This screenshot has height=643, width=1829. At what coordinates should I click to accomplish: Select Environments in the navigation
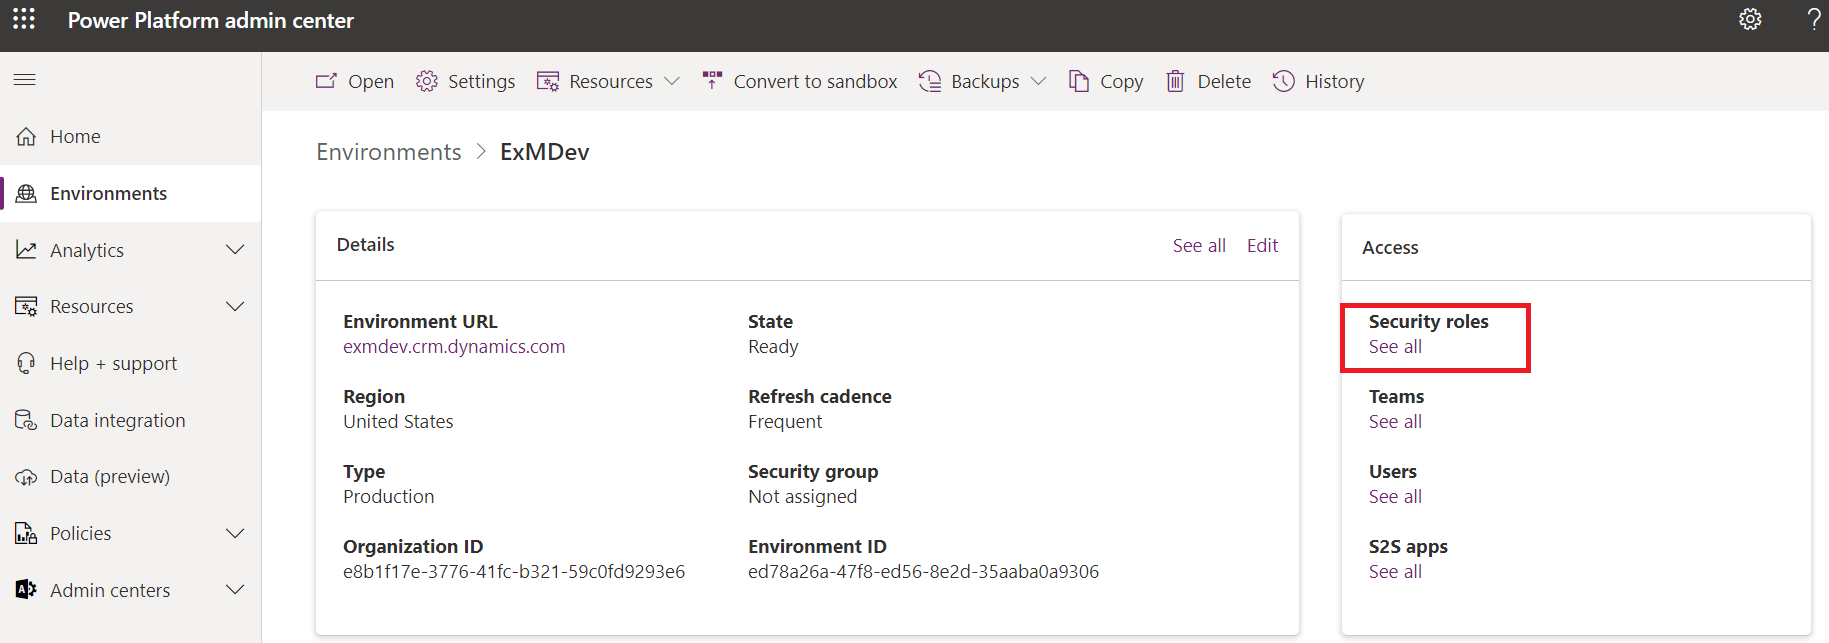[131, 193]
